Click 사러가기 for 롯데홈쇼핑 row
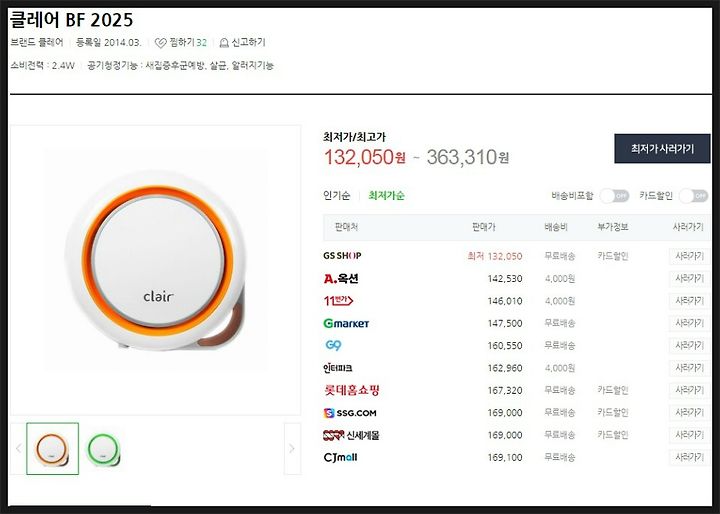Viewport: 720px width, 514px height. coord(690,390)
